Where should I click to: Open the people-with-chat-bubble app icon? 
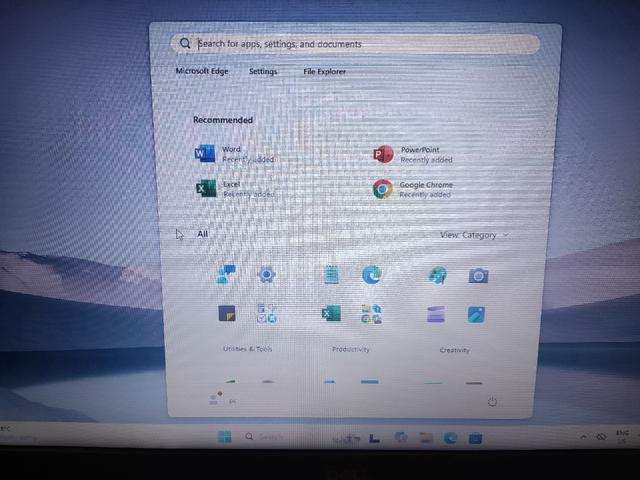click(226, 274)
